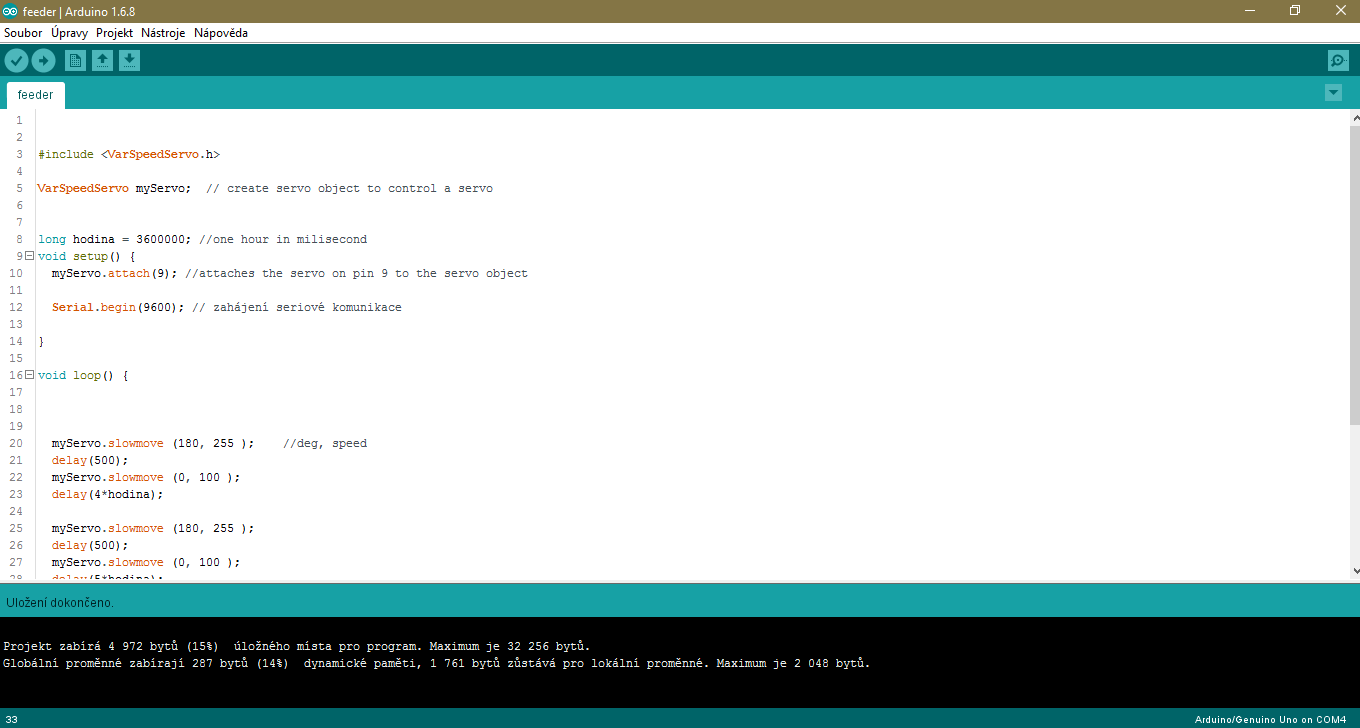Click the Verify sketch checkmark icon
The width and height of the screenshot is (1360, 728).
16,61
